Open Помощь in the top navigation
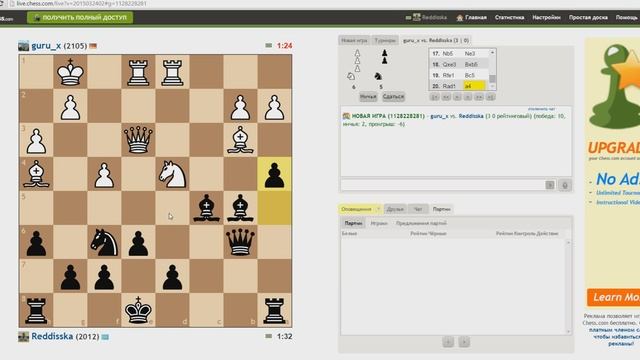 627,18
